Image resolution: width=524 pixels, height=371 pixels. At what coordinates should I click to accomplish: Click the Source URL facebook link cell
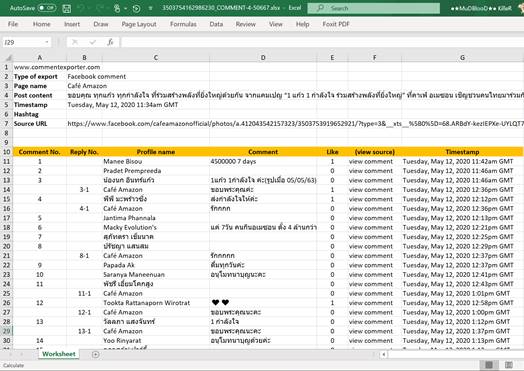295,124
